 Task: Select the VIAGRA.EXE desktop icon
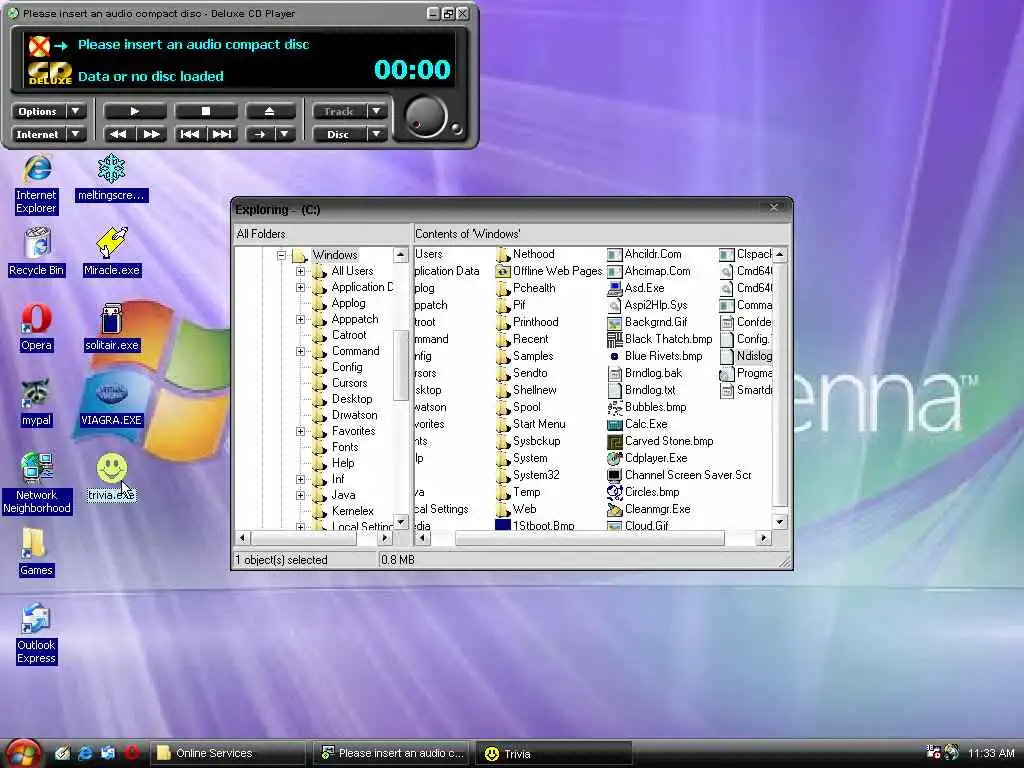tap(111, 403)
